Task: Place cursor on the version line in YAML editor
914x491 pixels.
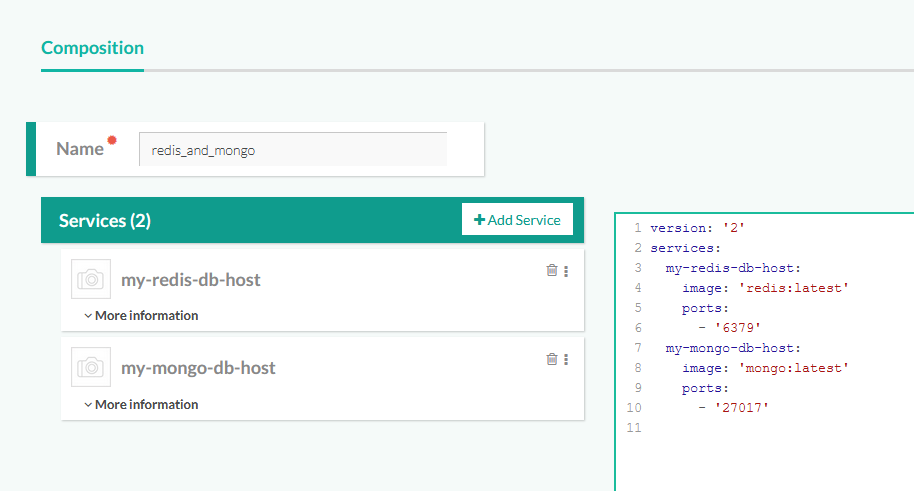Action: point(697,228)
